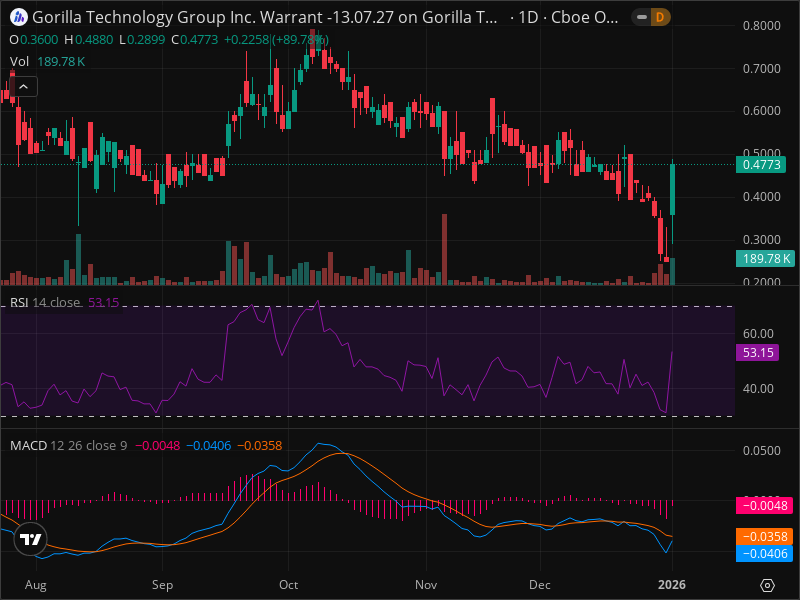Click the TradingView logo icon
Image resolution: width=800 pixels, height=600 pixels.
pos(31,539)
